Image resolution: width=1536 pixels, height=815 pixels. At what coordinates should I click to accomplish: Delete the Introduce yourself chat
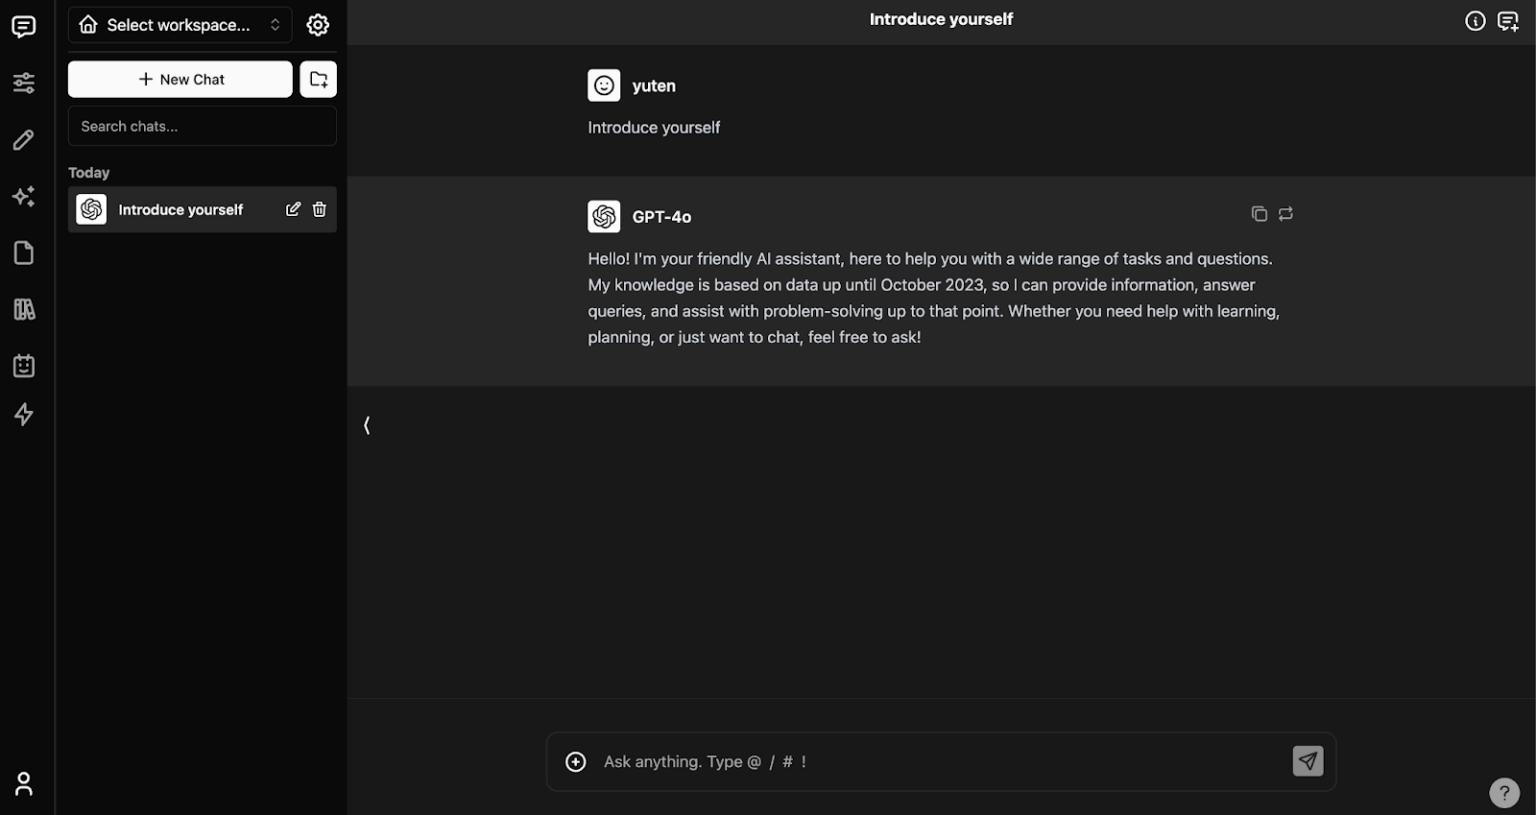point(319,209)
